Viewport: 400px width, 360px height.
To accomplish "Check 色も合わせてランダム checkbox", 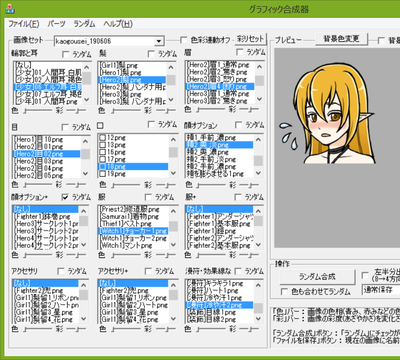I will click(284, 292).
